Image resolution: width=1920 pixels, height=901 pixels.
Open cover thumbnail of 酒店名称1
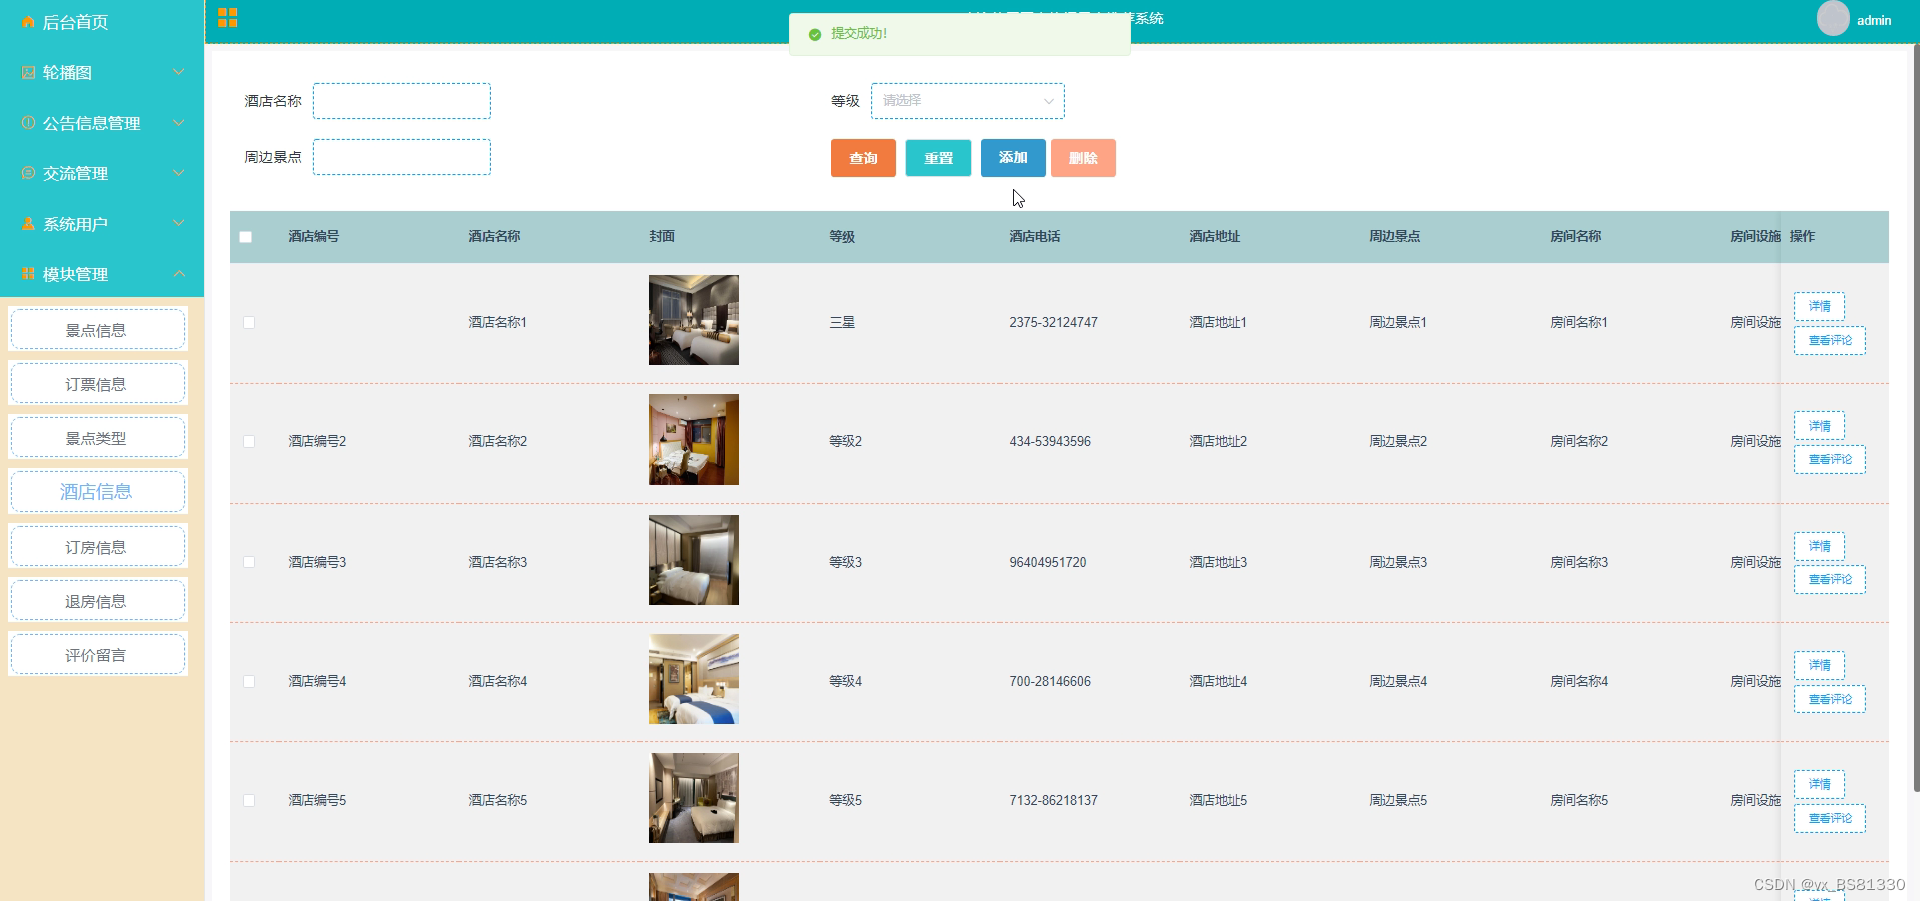tap(694, 320)
